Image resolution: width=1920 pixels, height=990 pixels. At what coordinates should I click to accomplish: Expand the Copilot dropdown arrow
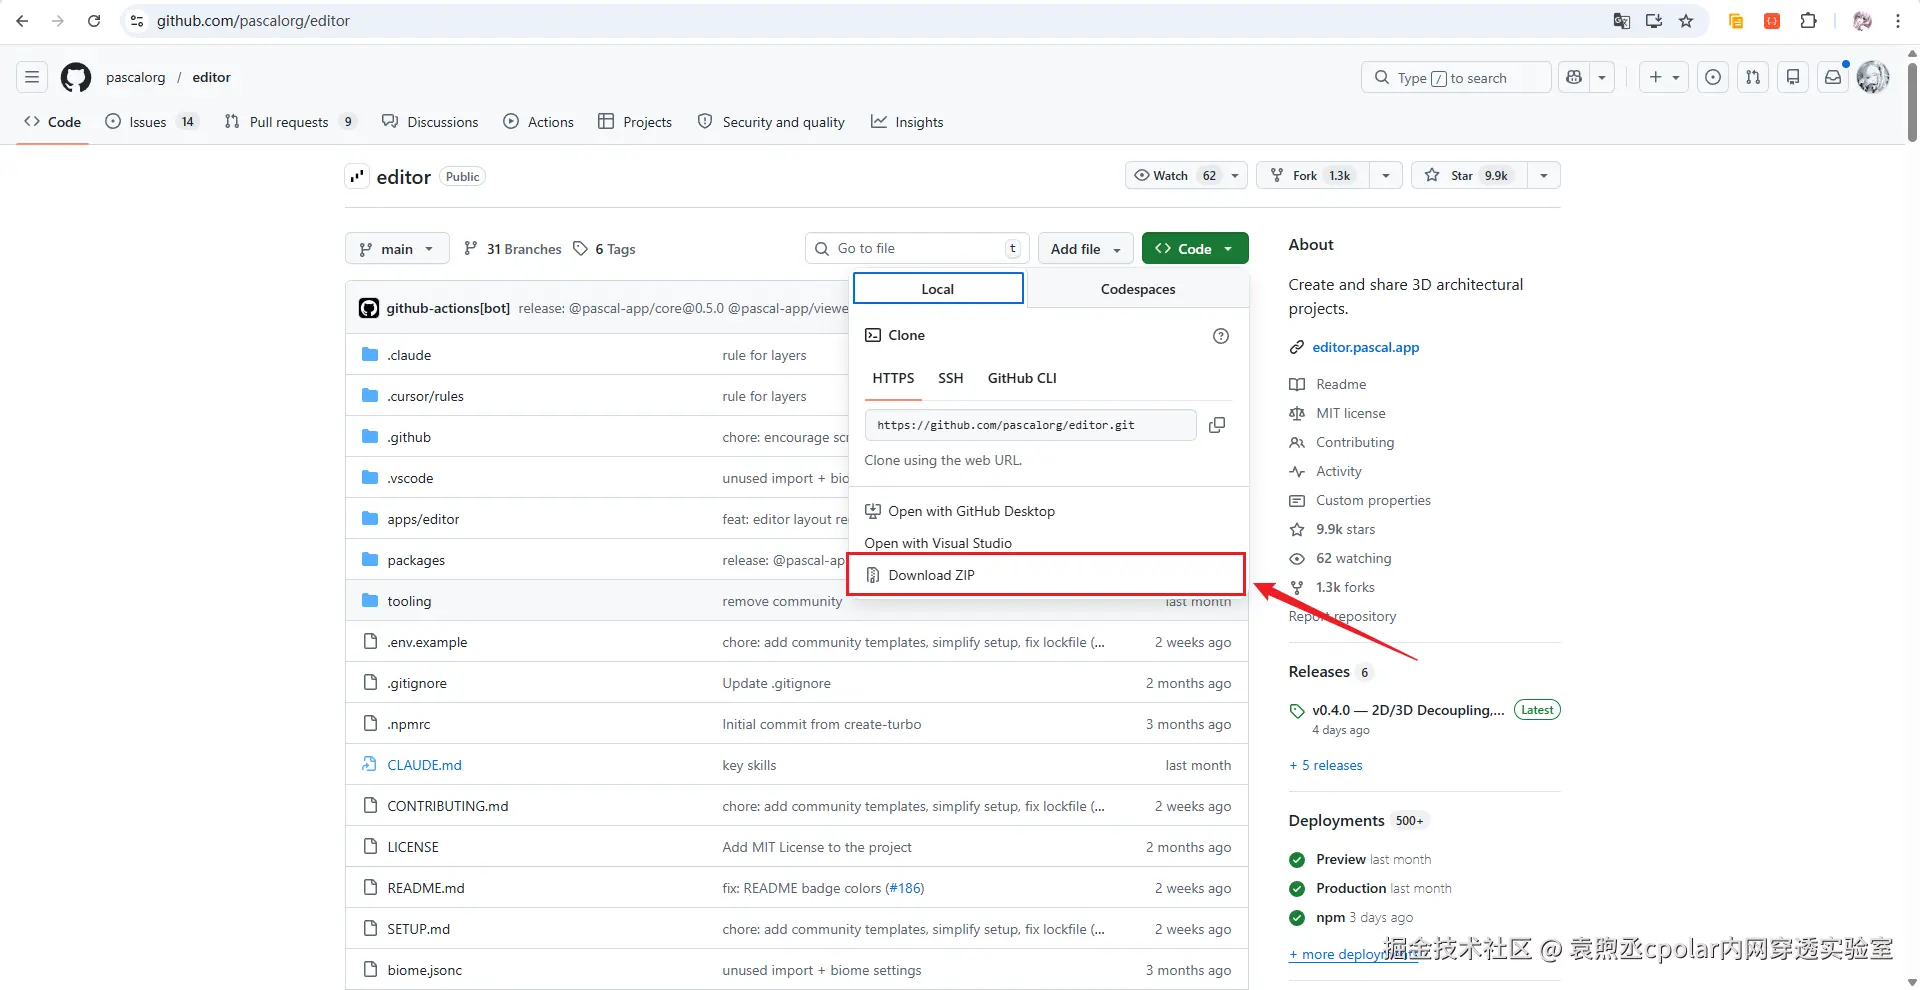(x=1602, y=77)
